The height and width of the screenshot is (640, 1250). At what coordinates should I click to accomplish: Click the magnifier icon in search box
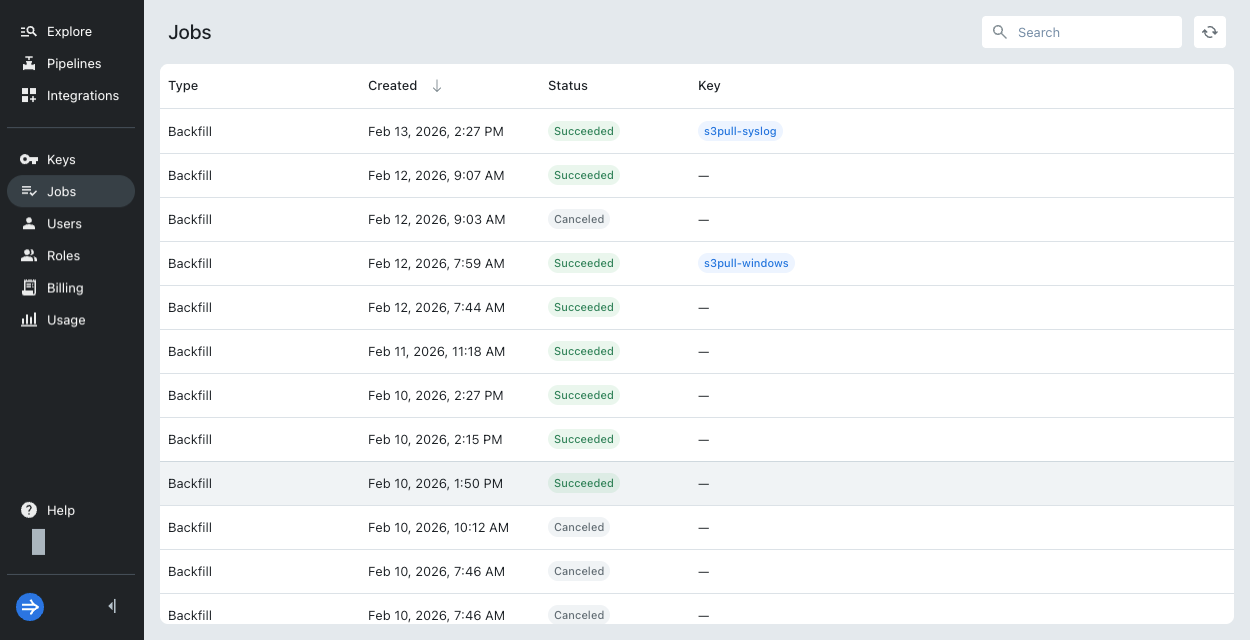pos(999,31)
